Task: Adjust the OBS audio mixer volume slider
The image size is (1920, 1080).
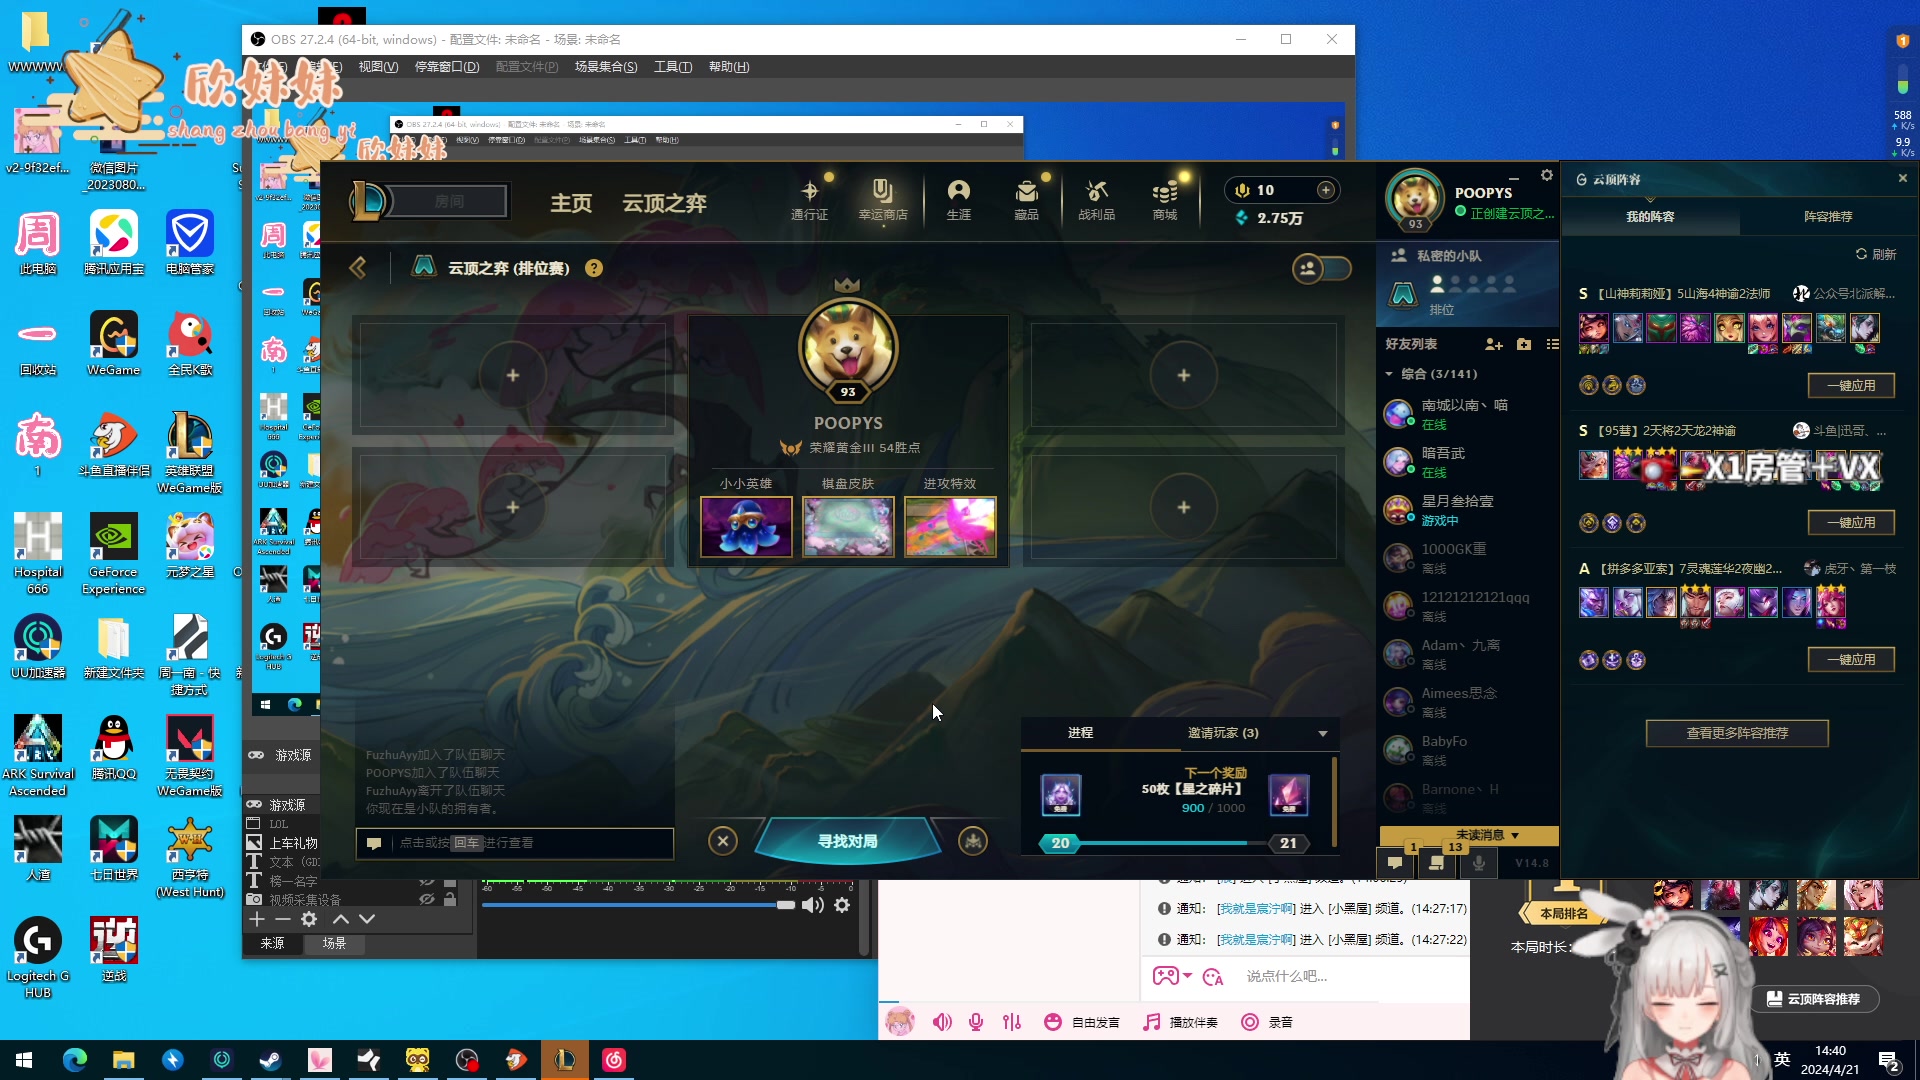Action: point(638,905)
